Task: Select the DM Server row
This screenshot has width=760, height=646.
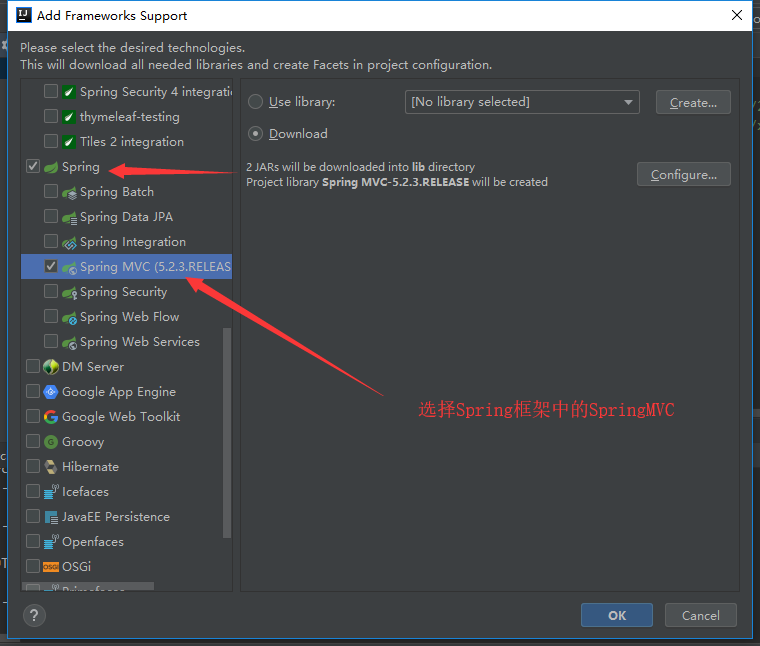Action: point(127,367)
